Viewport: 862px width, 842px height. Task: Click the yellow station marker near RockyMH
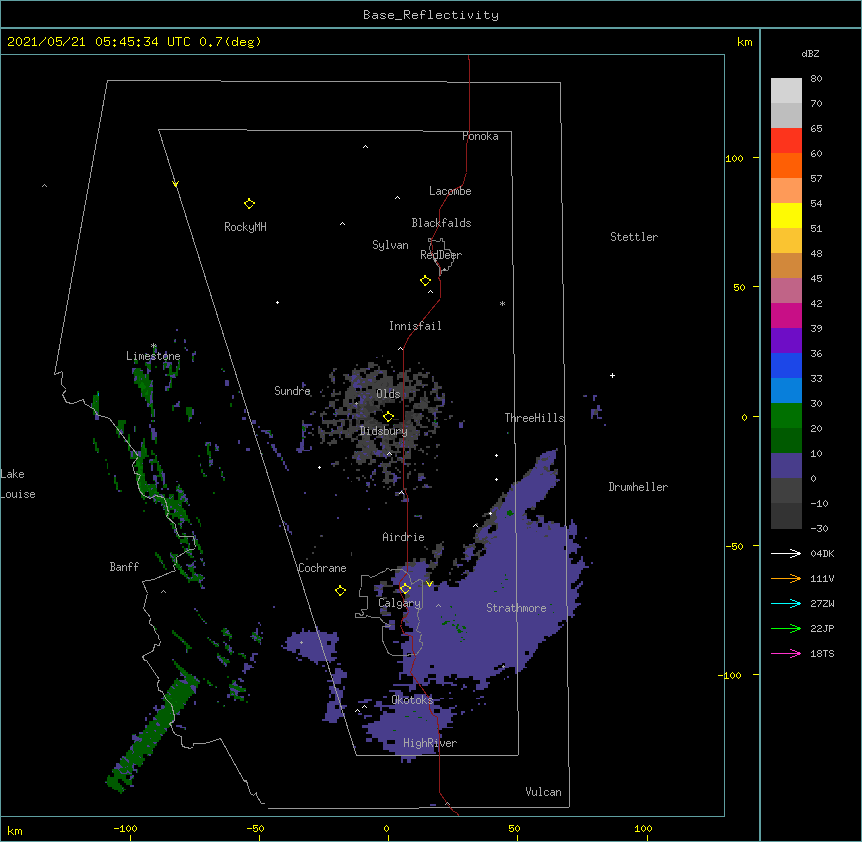point(249,204)
